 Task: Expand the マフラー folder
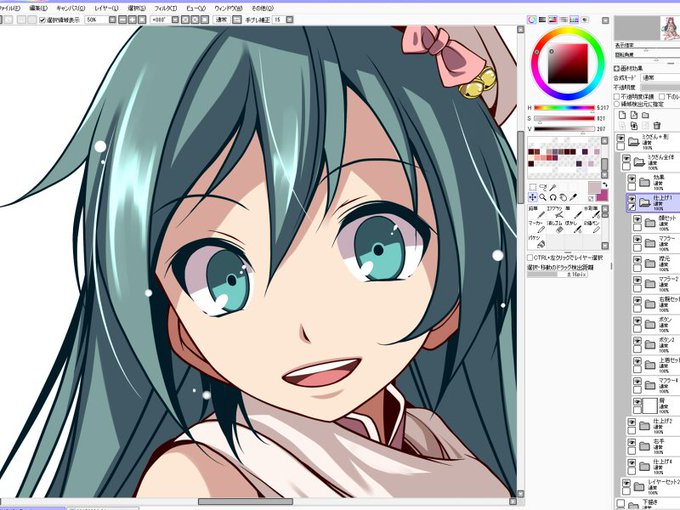tap(650, 243)
